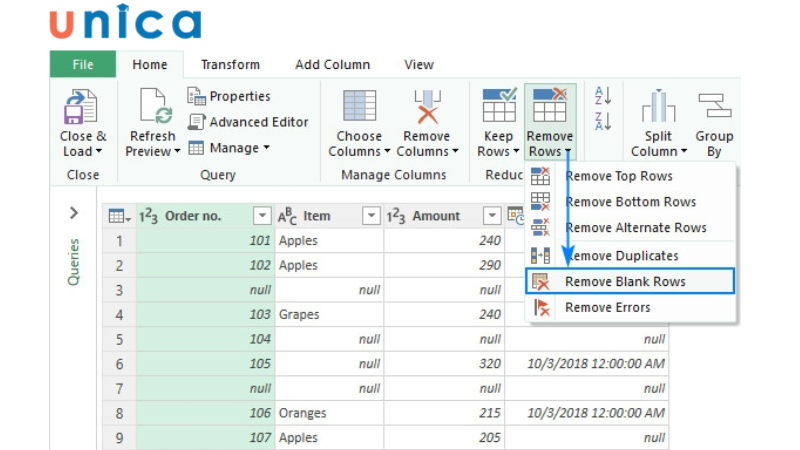Click the Split Column icon
Image resolution: width=800 pixels, height=450 pixels.
click(658, 107)
